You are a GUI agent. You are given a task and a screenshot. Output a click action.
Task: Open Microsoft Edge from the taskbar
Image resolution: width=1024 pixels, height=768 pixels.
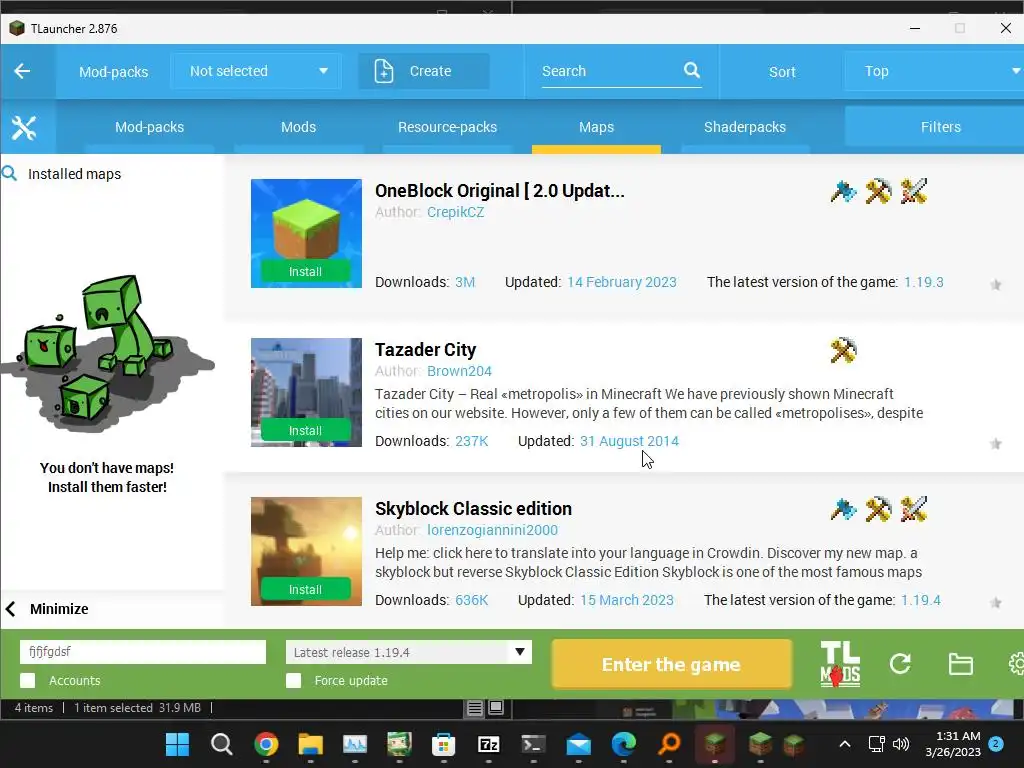click(x=623, y=744)
